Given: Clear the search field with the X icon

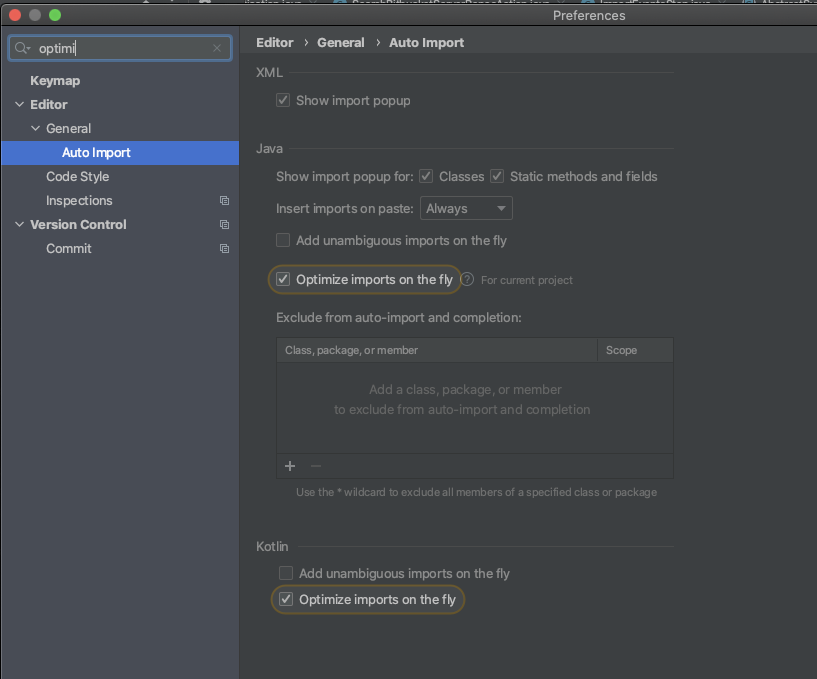Looking at the screenshot, I should [x=217, y=48].
